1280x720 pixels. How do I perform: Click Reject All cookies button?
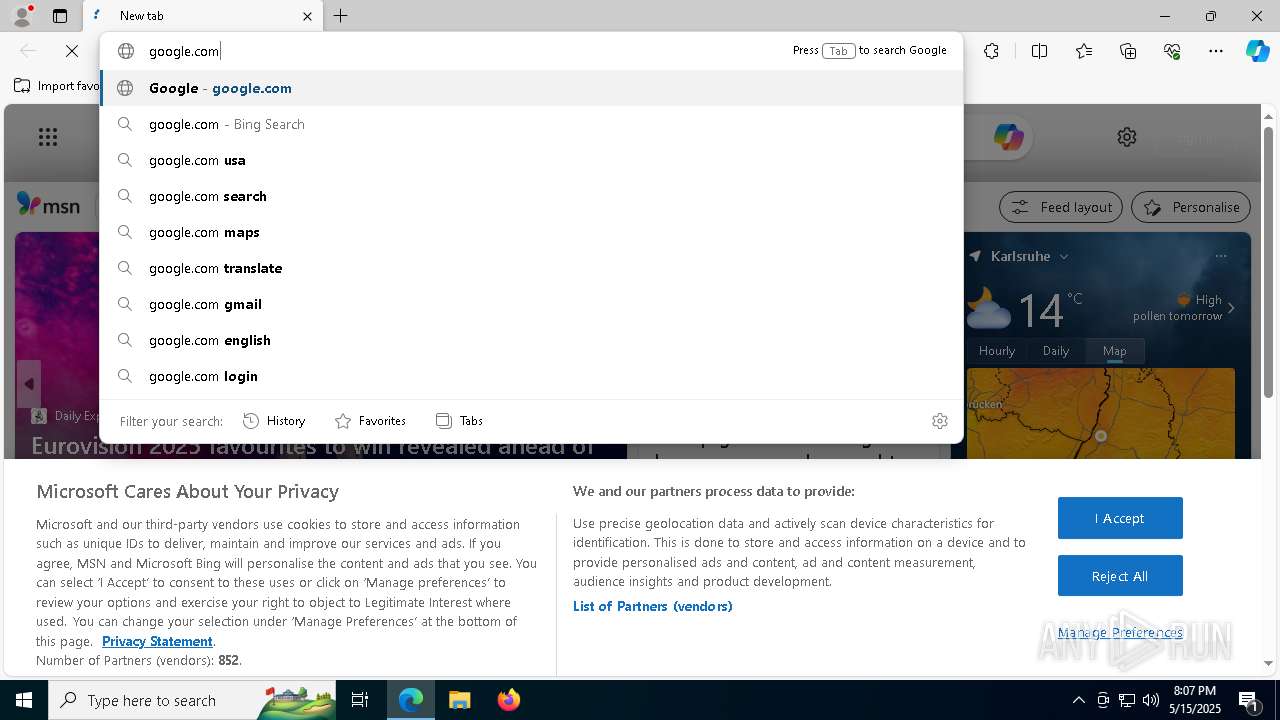[x=1120, y=576]
